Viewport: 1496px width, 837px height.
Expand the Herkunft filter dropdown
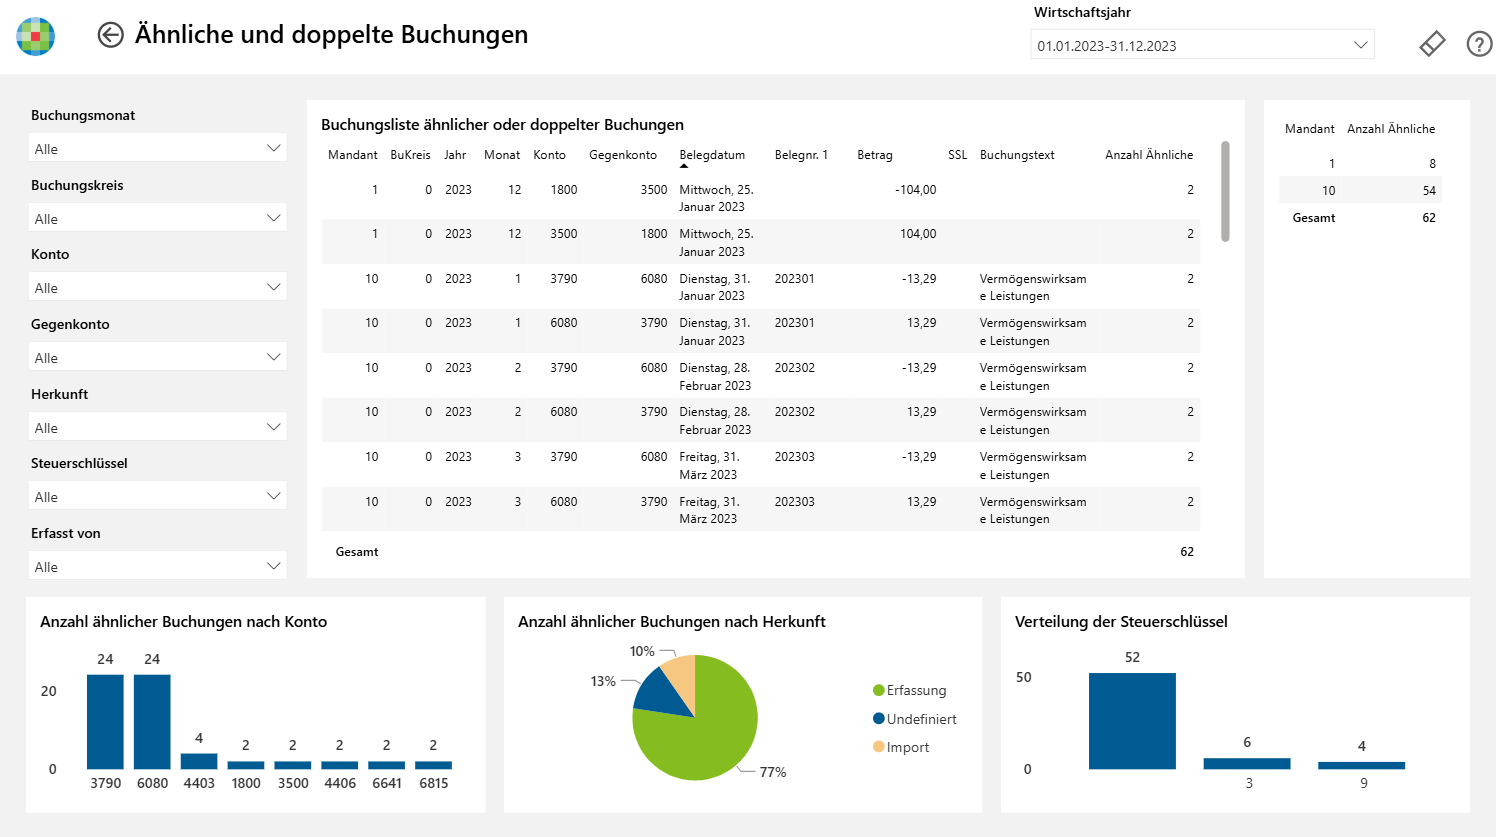point(158,427)
